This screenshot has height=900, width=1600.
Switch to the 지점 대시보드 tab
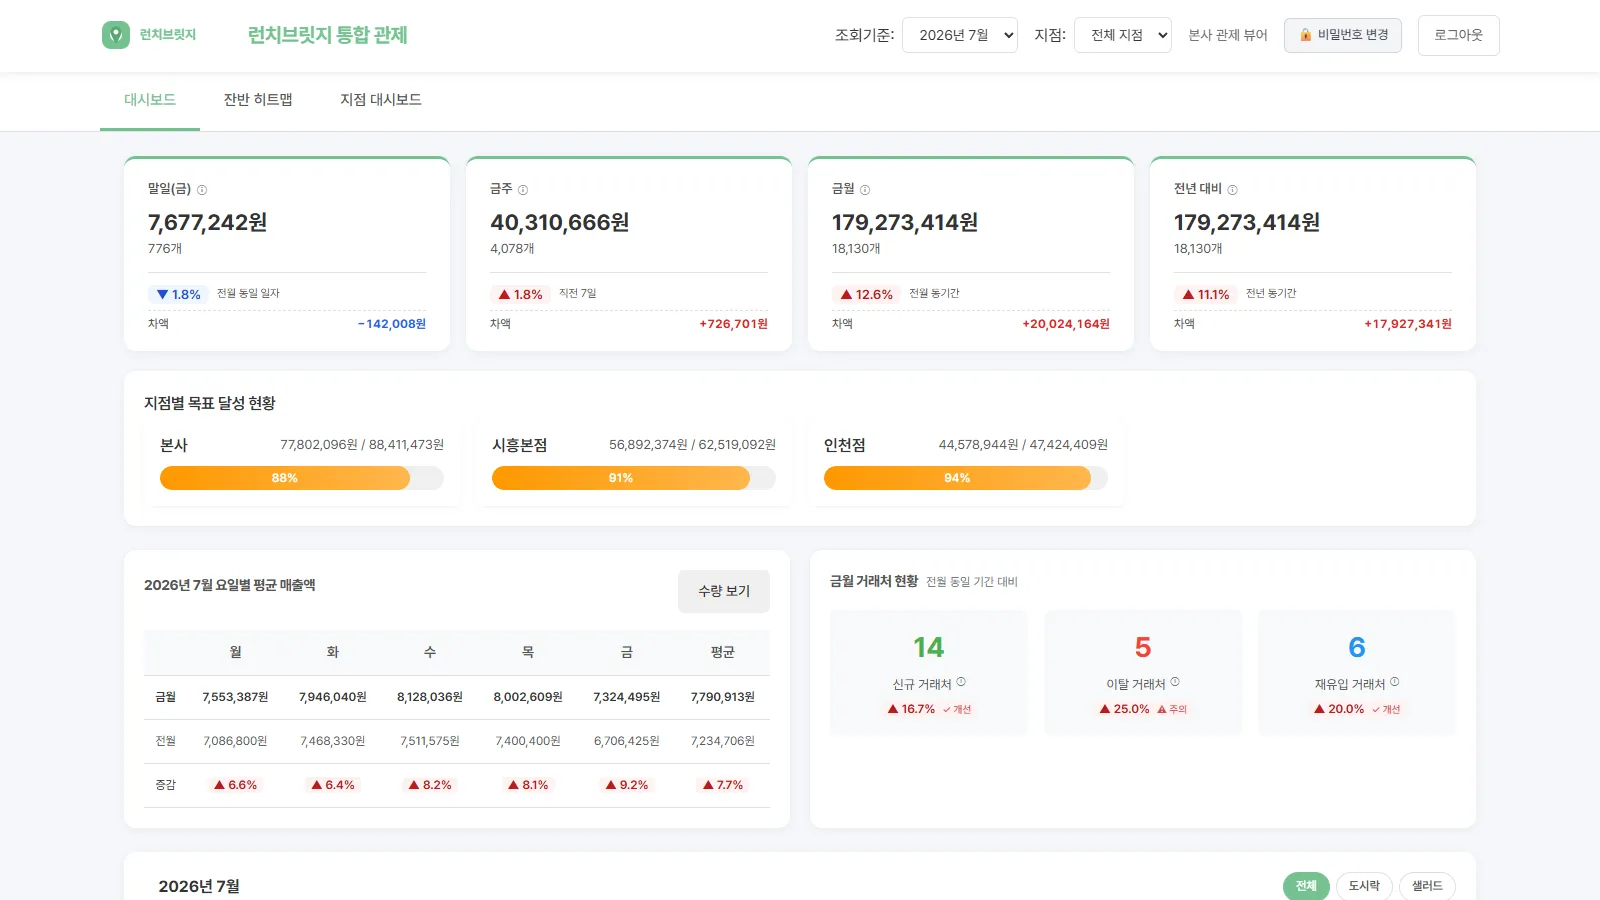(x=381, y=100)
